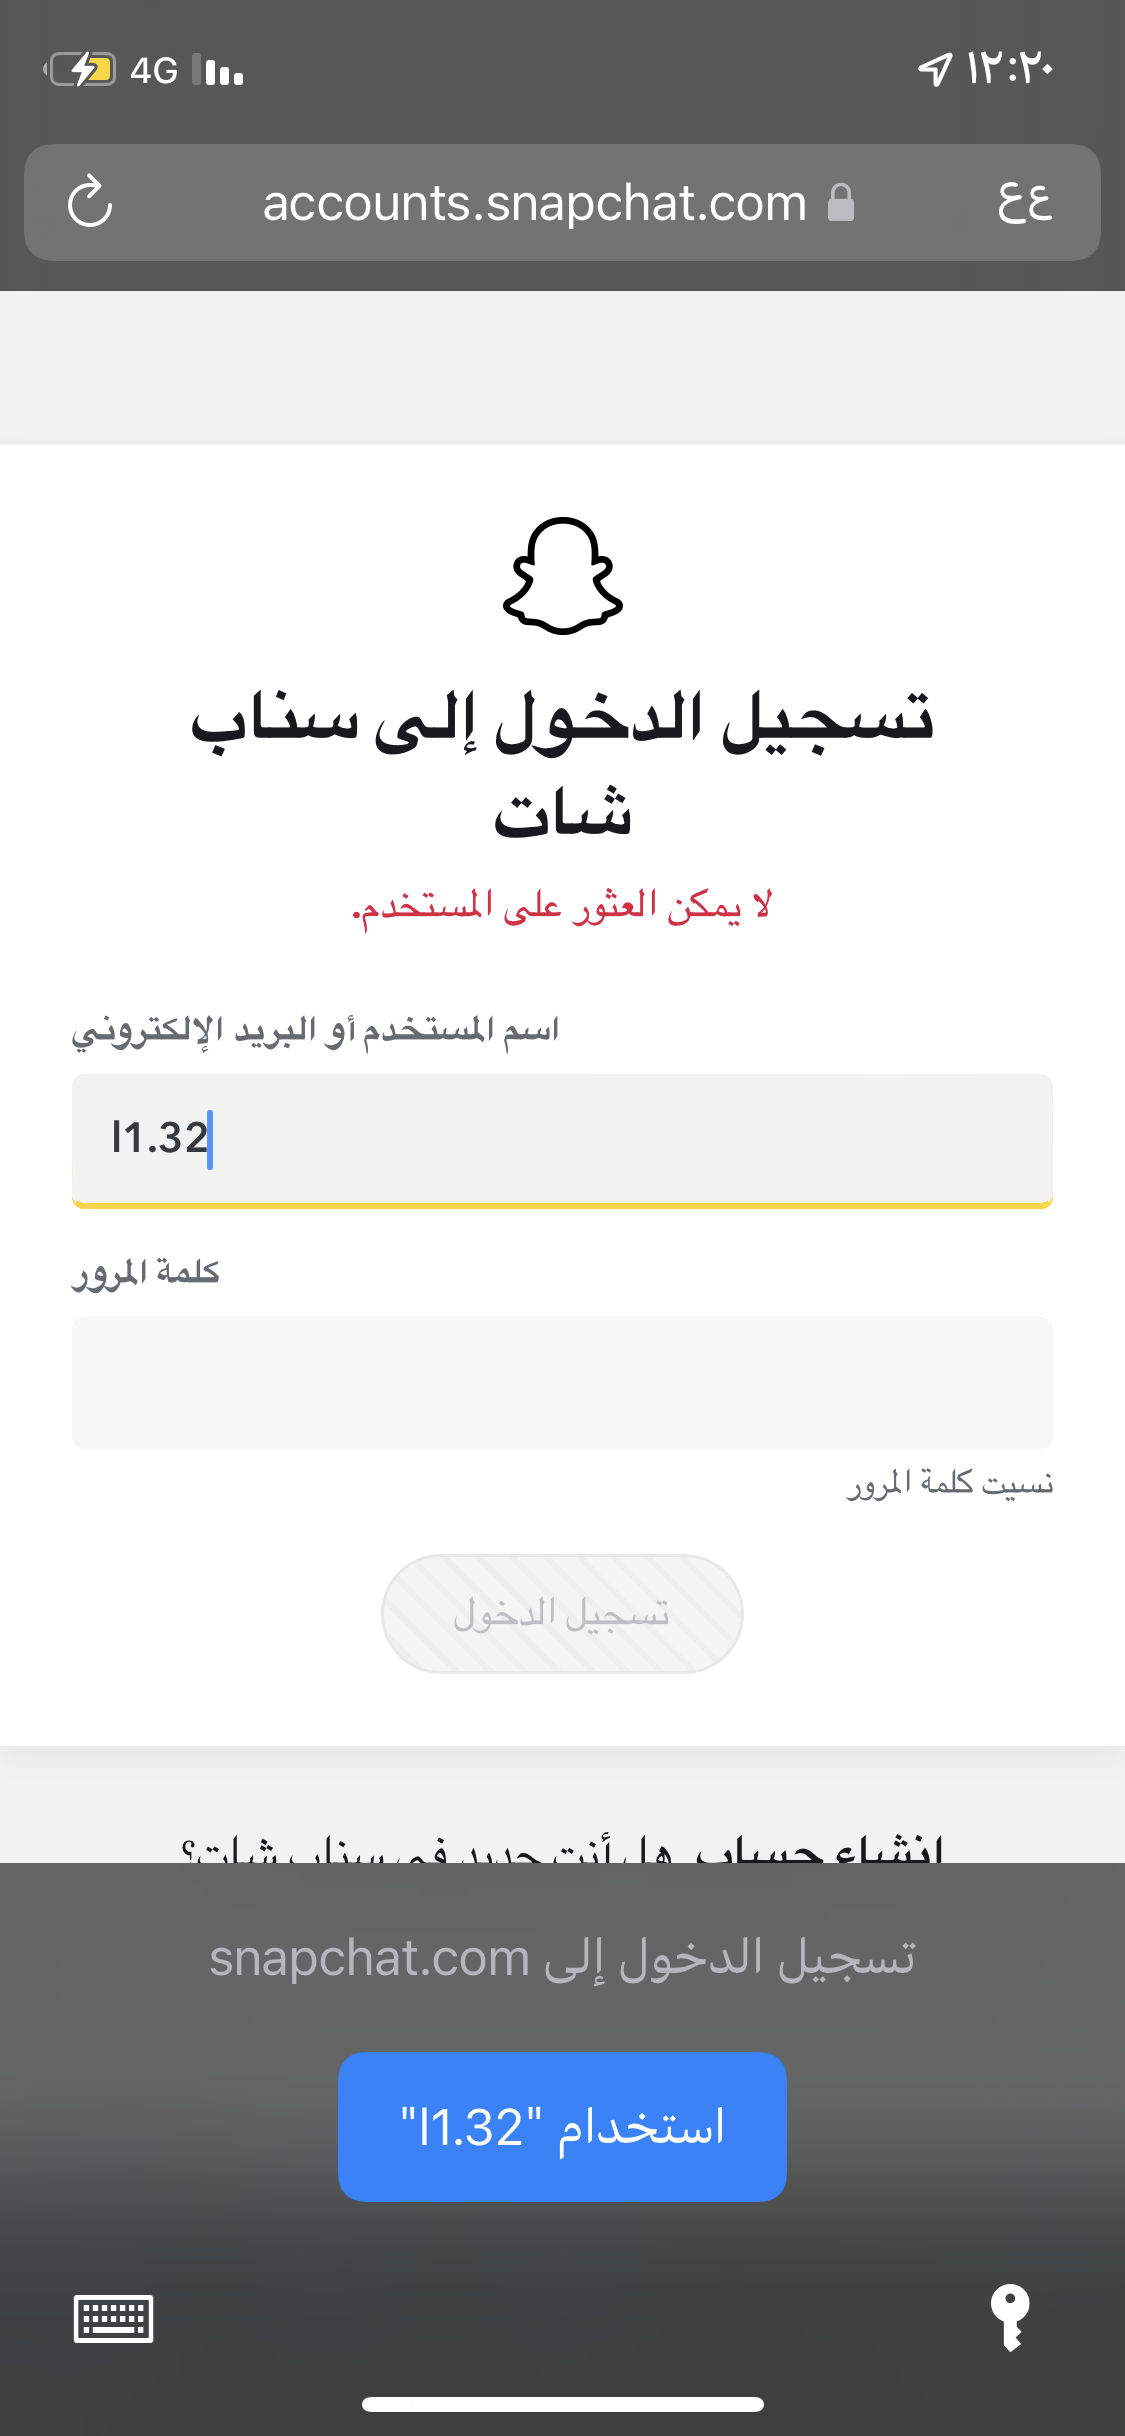Focus the username or email field containing l1.32
The image size is (1125, 2436).
562,1140
